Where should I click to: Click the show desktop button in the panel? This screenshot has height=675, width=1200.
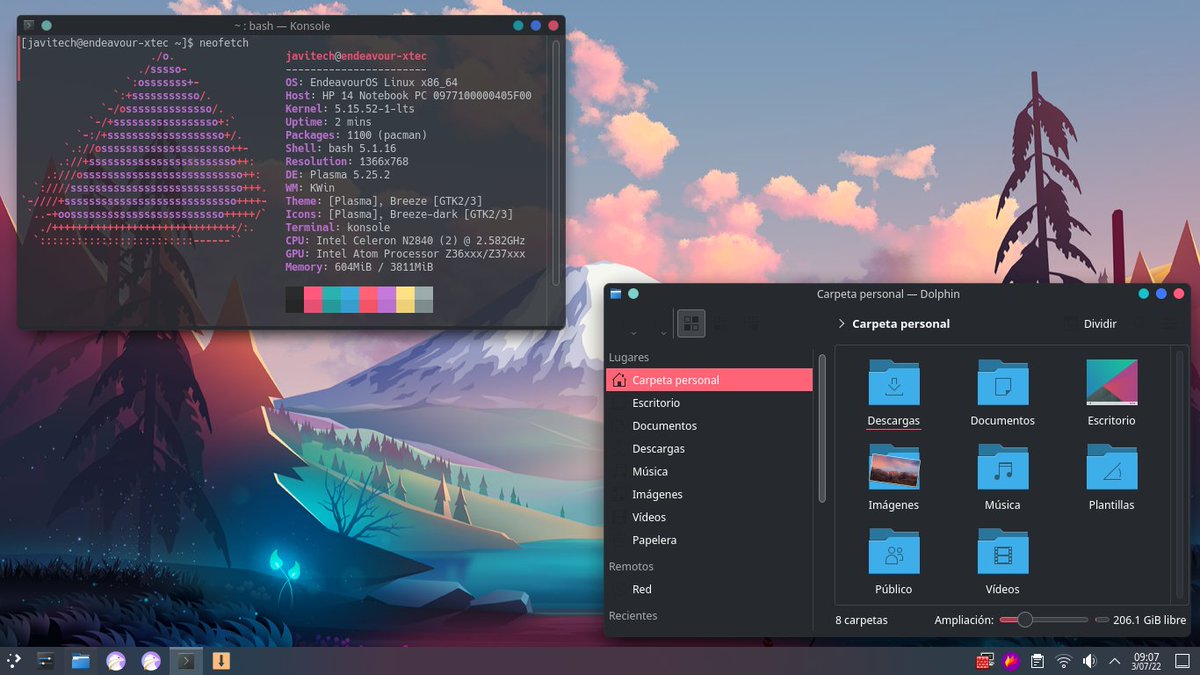[x=1183, y=661]
